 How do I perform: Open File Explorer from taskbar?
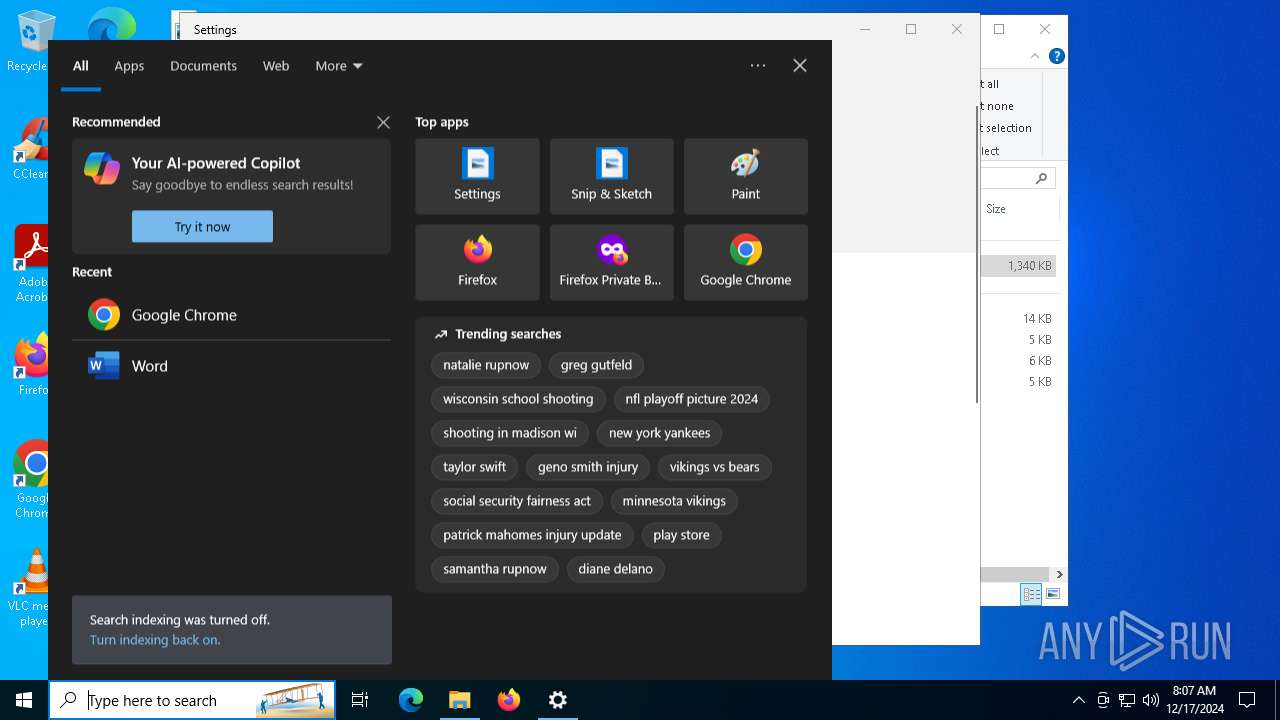pos(459,700)
